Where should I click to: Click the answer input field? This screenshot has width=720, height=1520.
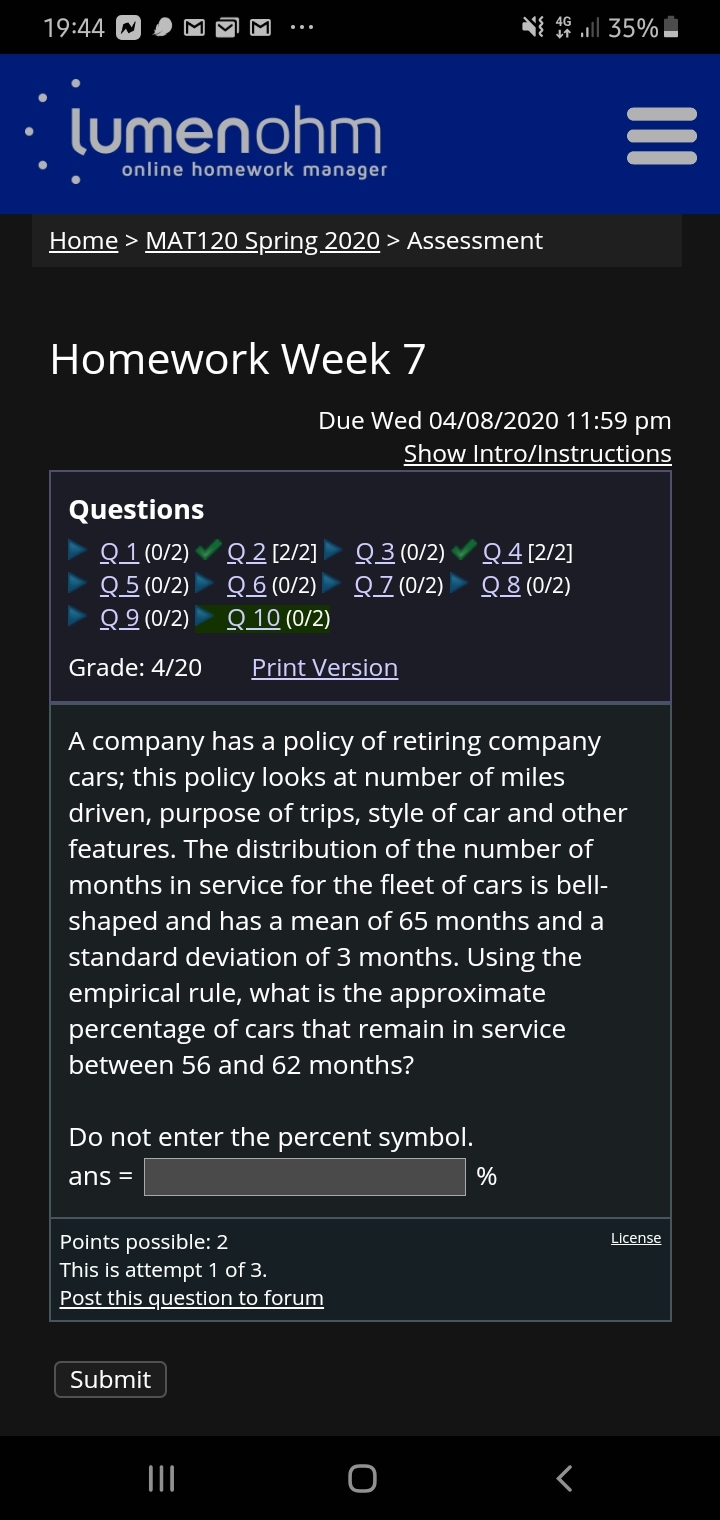coord(304,1177)
